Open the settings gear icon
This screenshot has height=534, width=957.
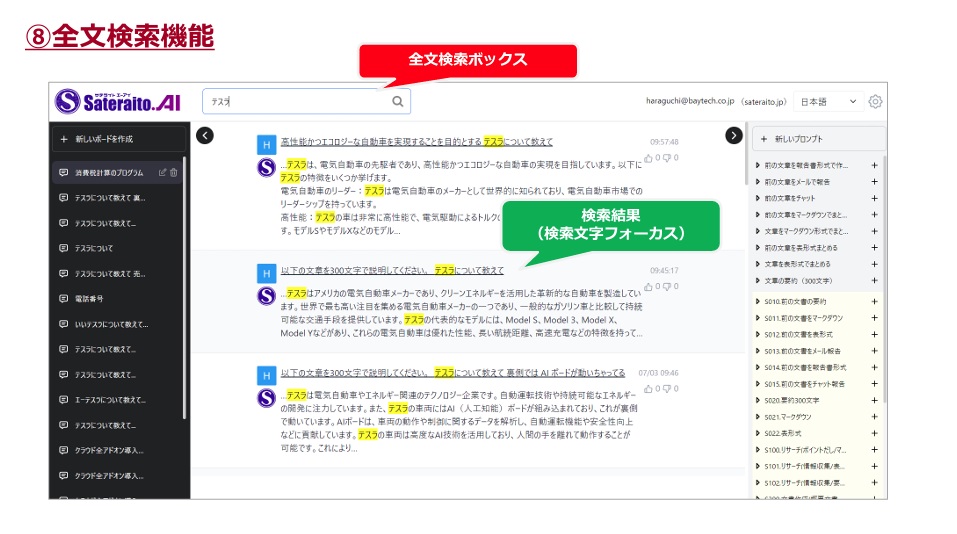pyautogui.click(x=875, y=101)
